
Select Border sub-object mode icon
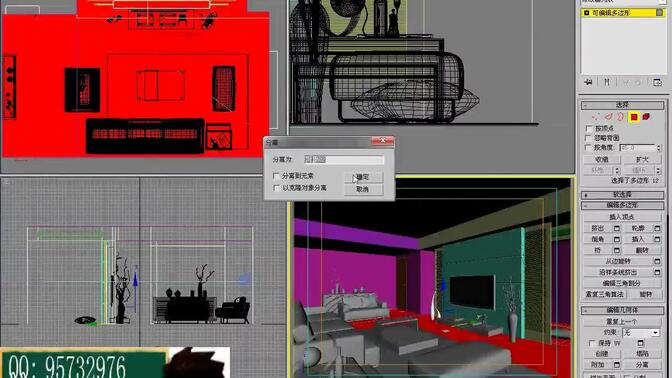[621, 117]
